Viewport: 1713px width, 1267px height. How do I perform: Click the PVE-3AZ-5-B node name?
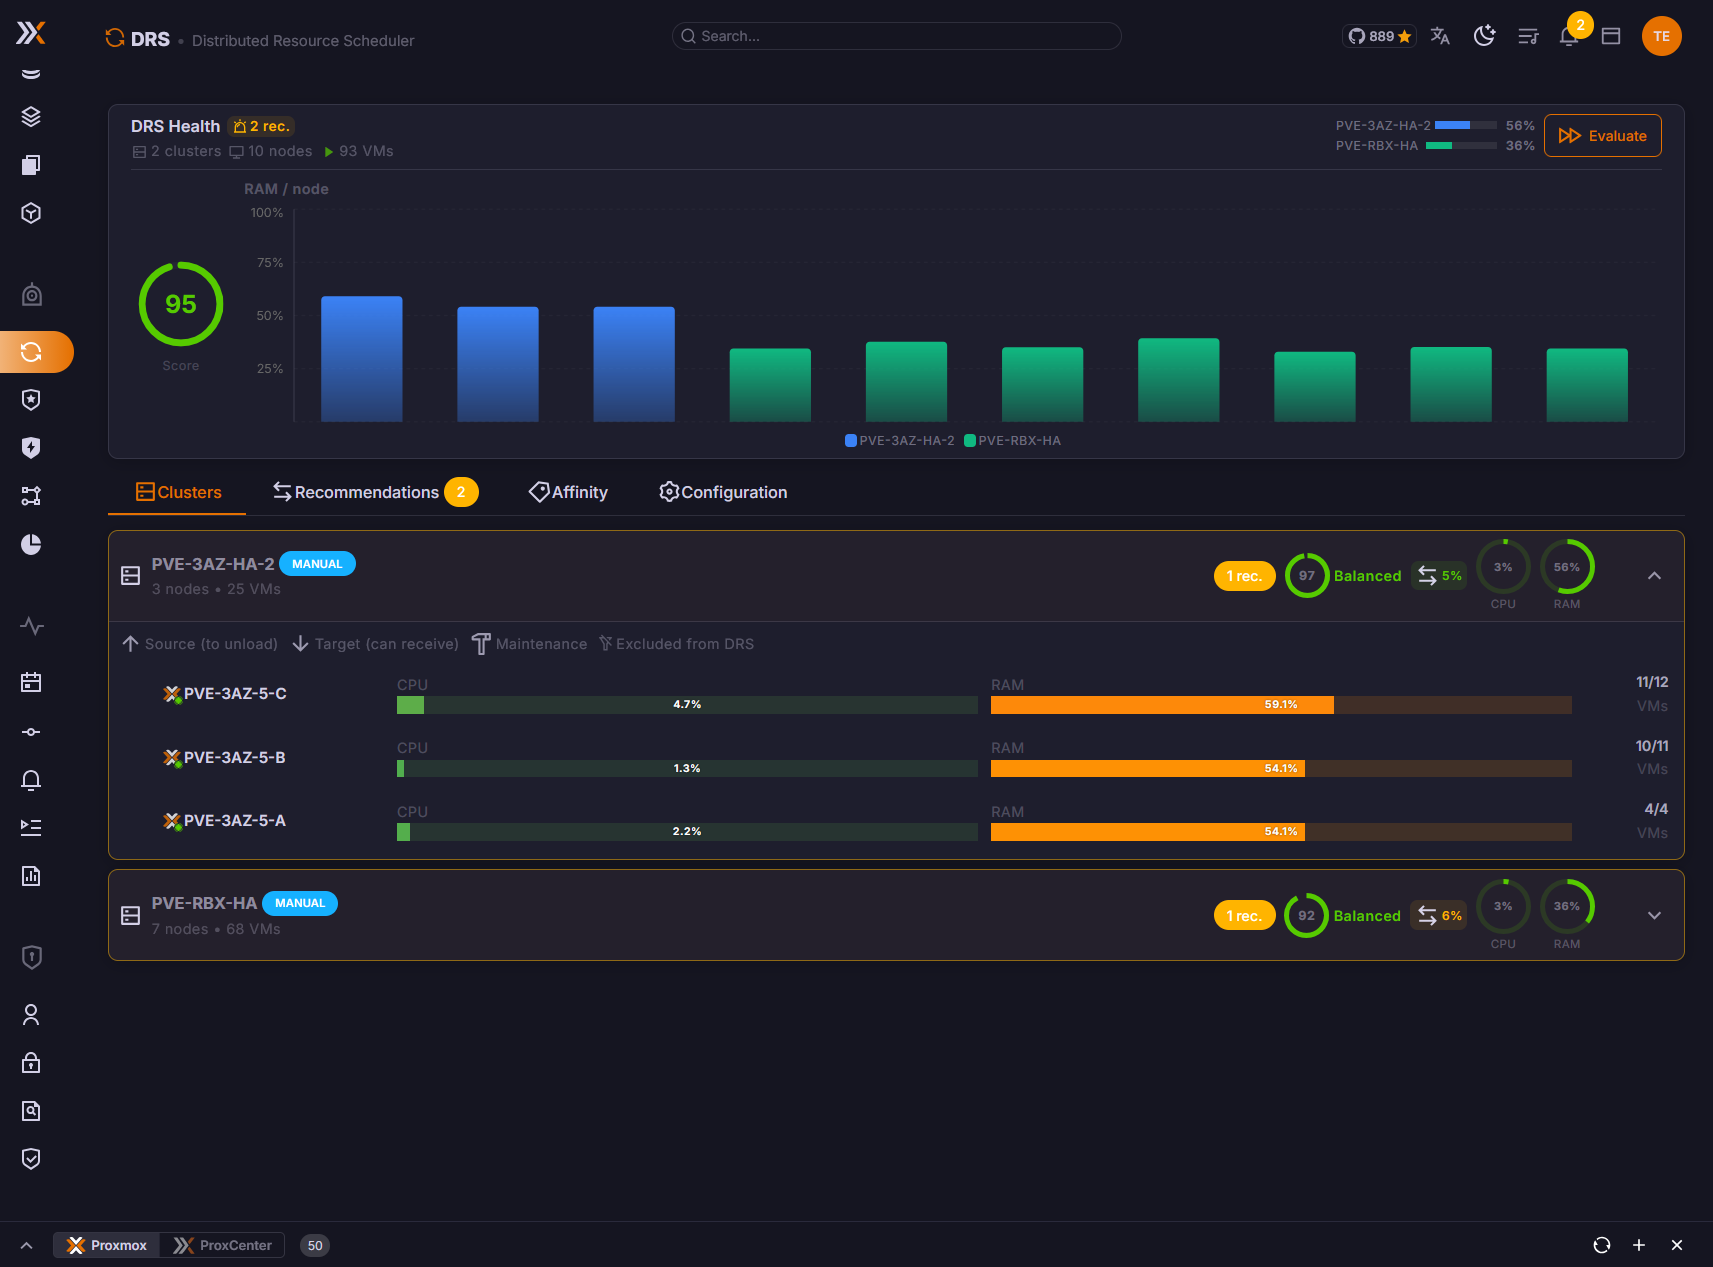pos(235,758)
